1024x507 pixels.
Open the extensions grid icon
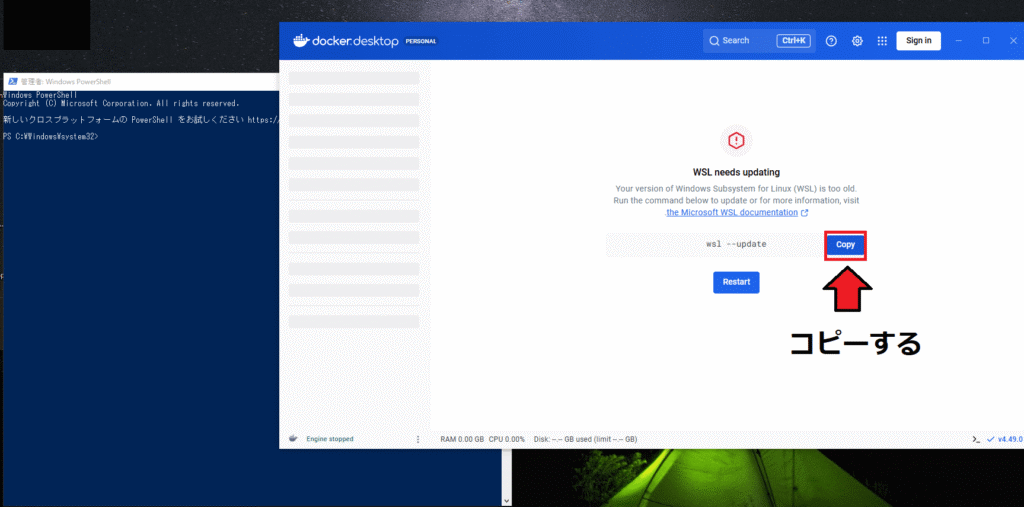click(882, 41)
